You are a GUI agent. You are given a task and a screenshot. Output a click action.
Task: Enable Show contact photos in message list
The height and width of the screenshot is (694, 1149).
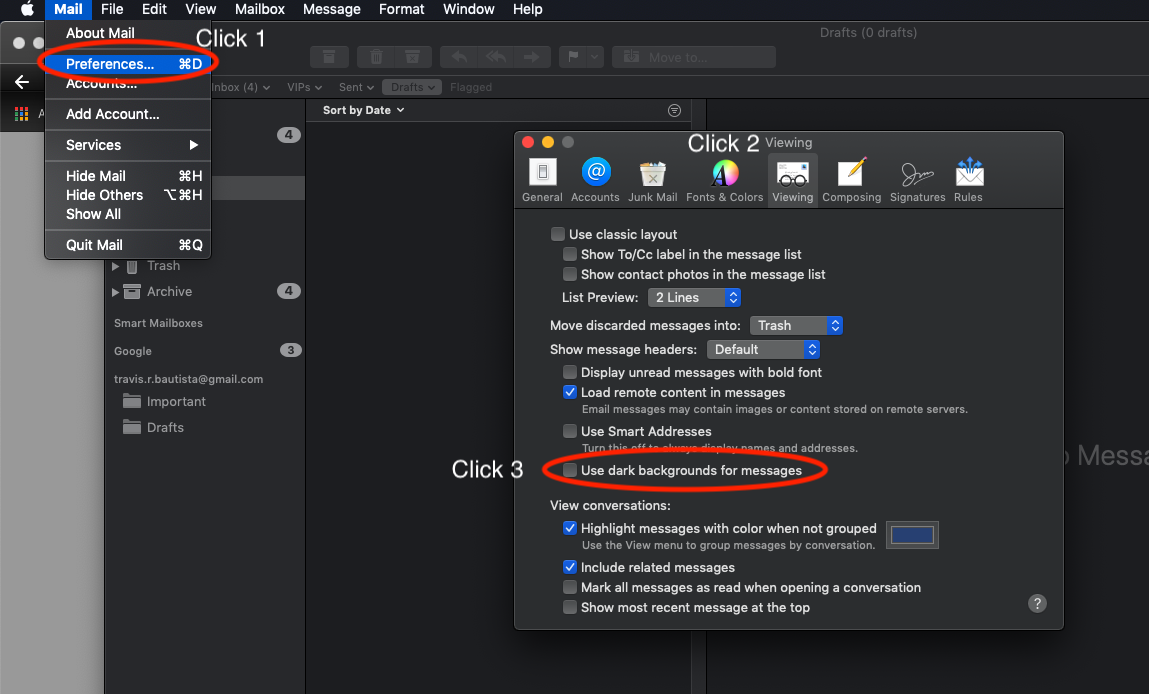click(569, 274)
